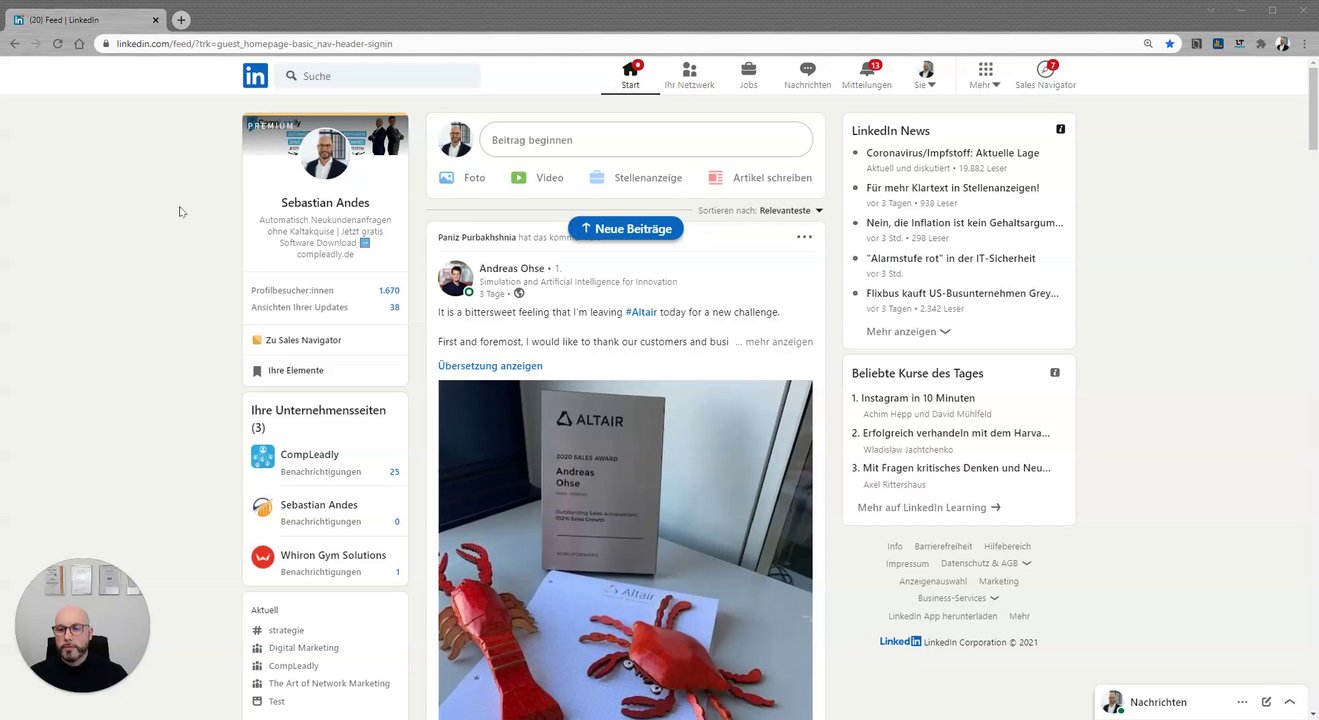1319x720 pixels.
Task: Expand Datenschutz & AGB footer menu
Action: [x=986, y=564]
